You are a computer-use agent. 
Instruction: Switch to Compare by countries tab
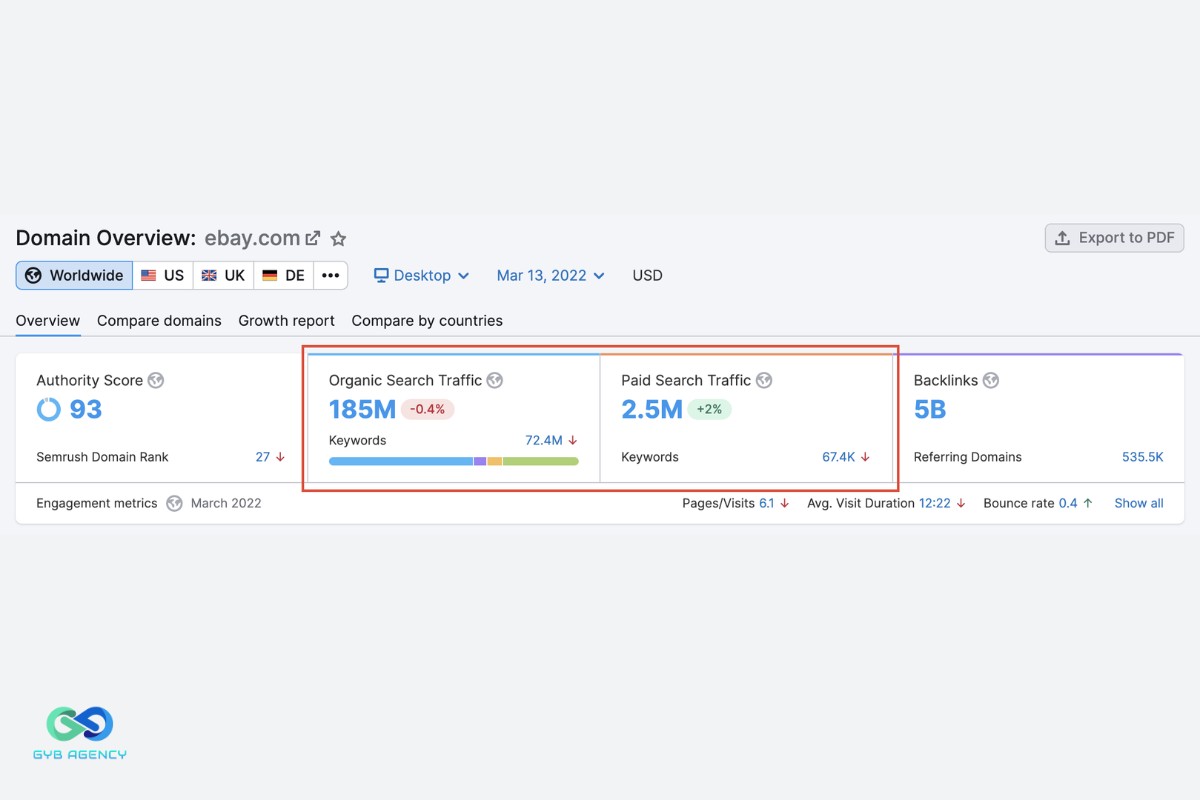point(427,321)
